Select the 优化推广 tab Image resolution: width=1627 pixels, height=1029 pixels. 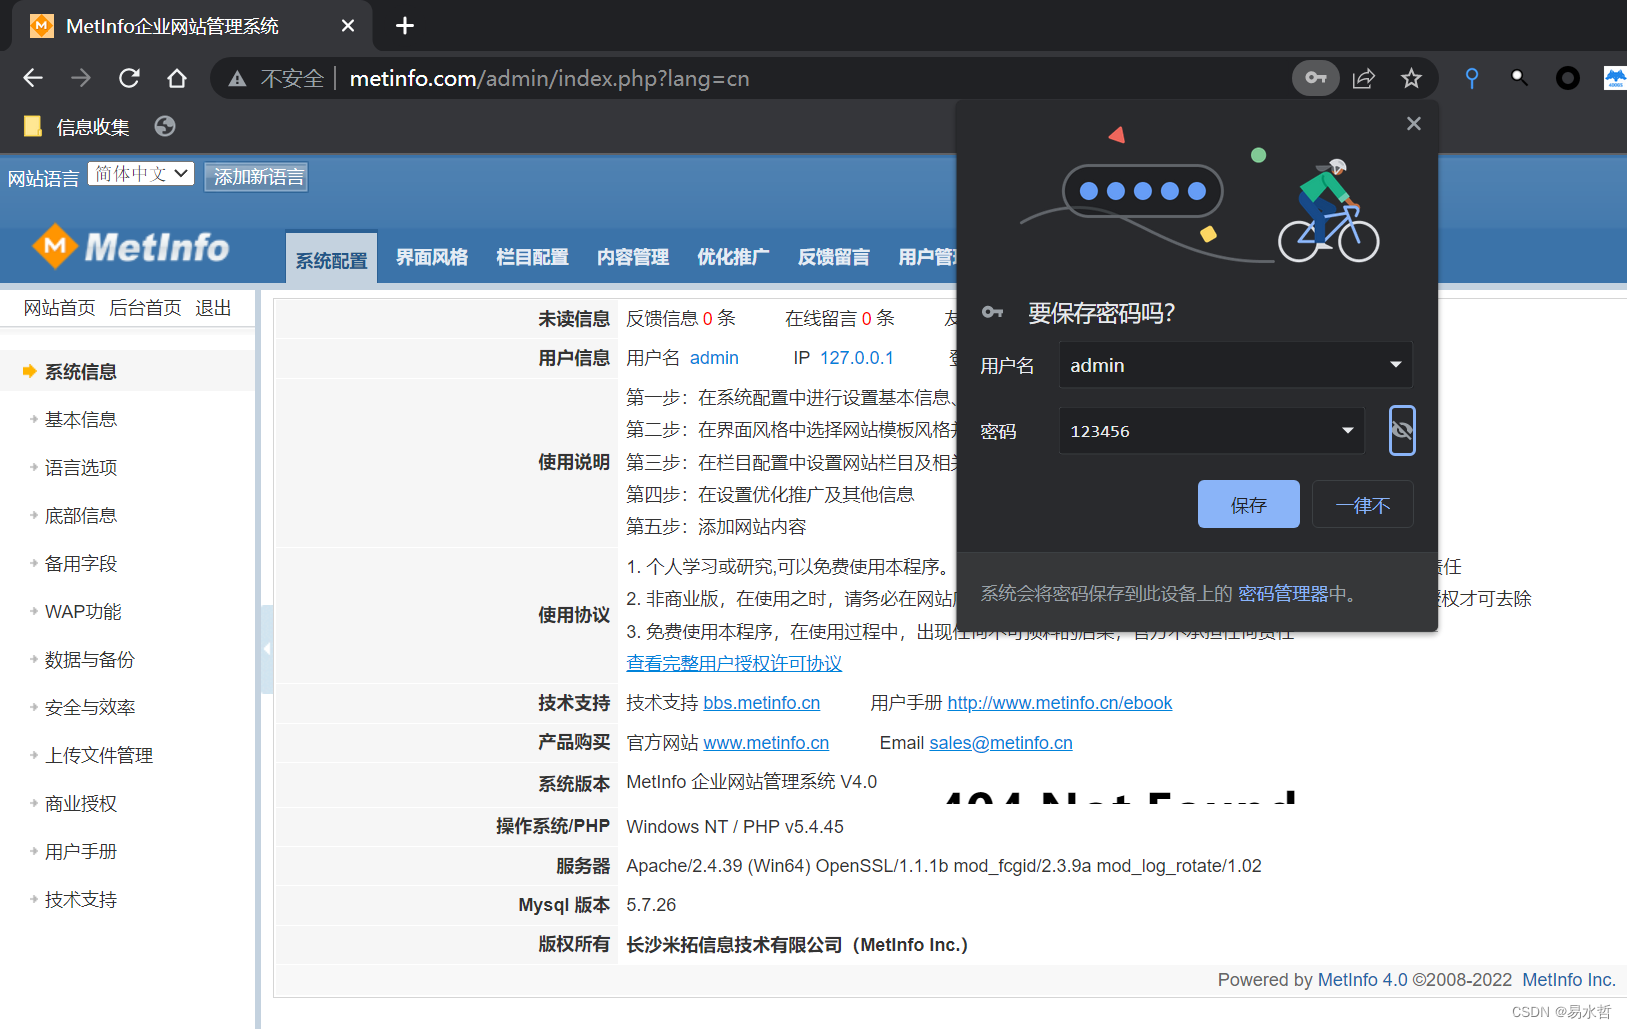[733, 257]
